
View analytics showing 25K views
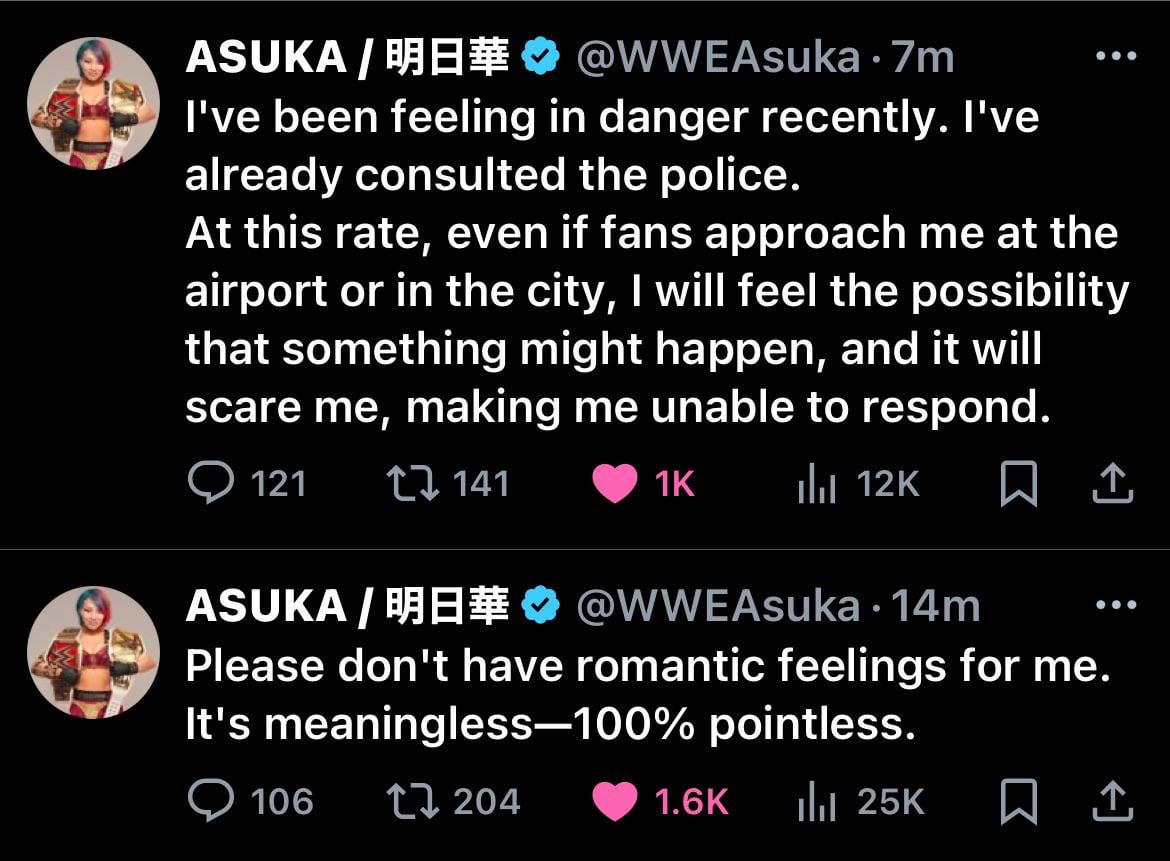pyautogui.click(x=816, y=802)
